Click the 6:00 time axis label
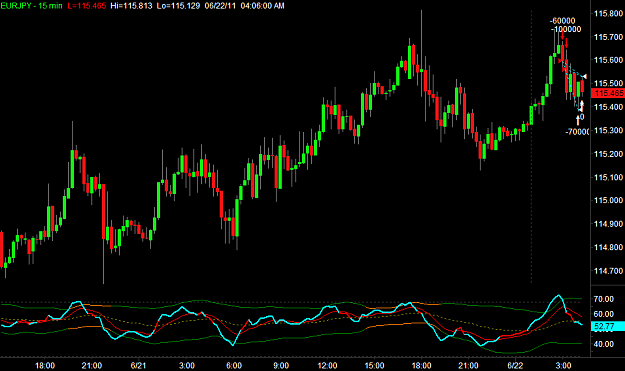625x371 pixels. (x=234, y=365)
